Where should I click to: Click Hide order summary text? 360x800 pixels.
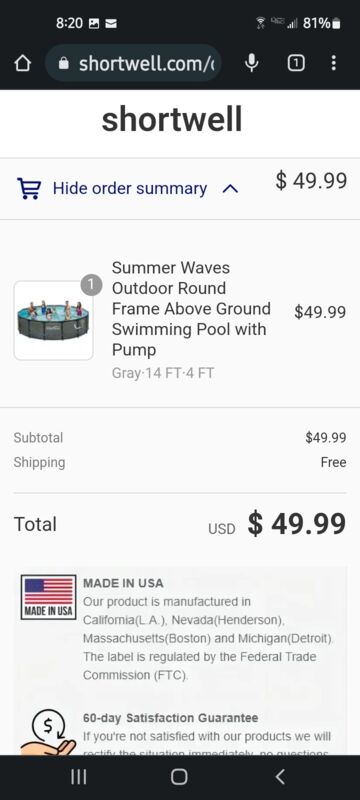pos(130,188)
